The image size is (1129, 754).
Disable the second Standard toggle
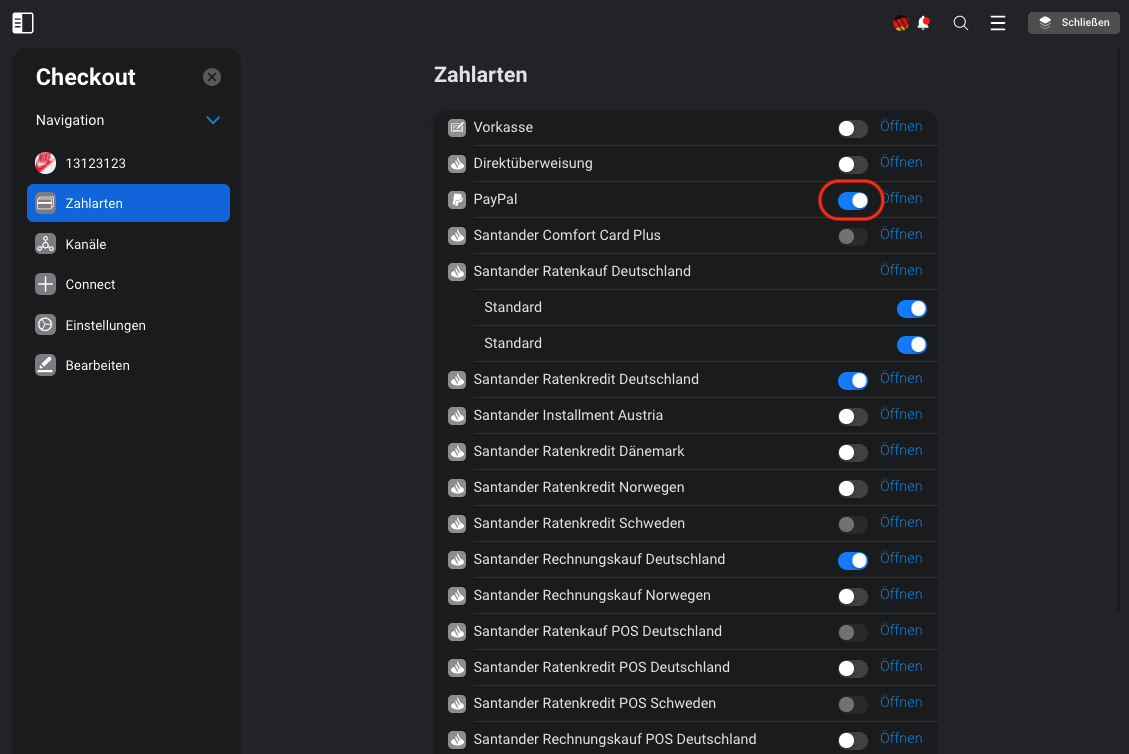click(x=912, y=345)
